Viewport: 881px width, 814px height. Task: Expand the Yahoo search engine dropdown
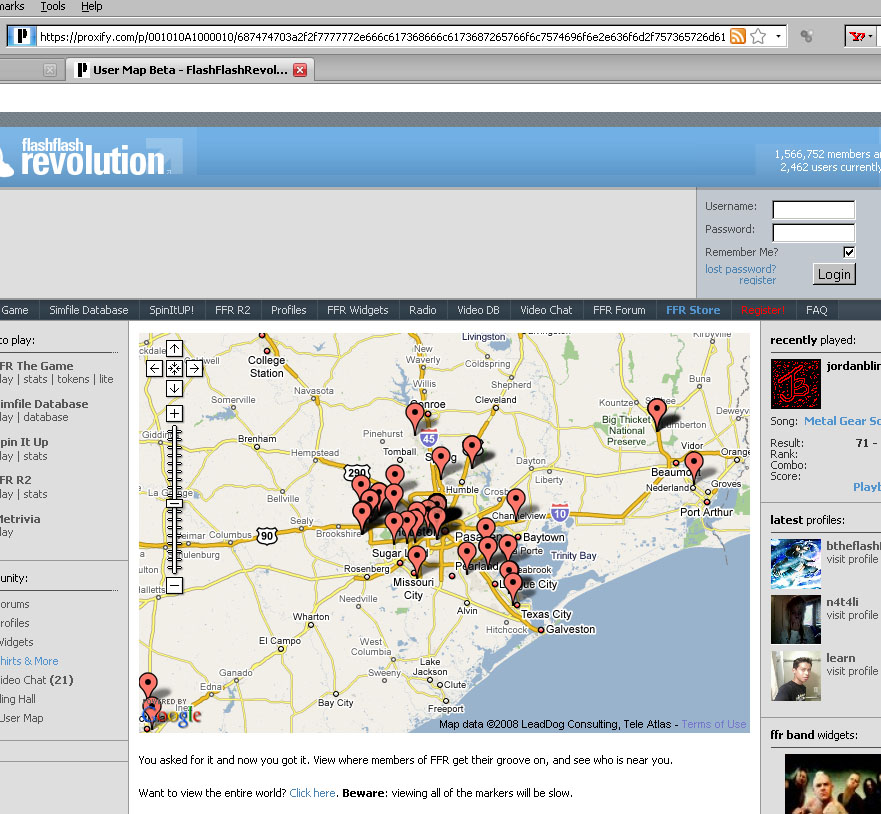coord(870,37)
